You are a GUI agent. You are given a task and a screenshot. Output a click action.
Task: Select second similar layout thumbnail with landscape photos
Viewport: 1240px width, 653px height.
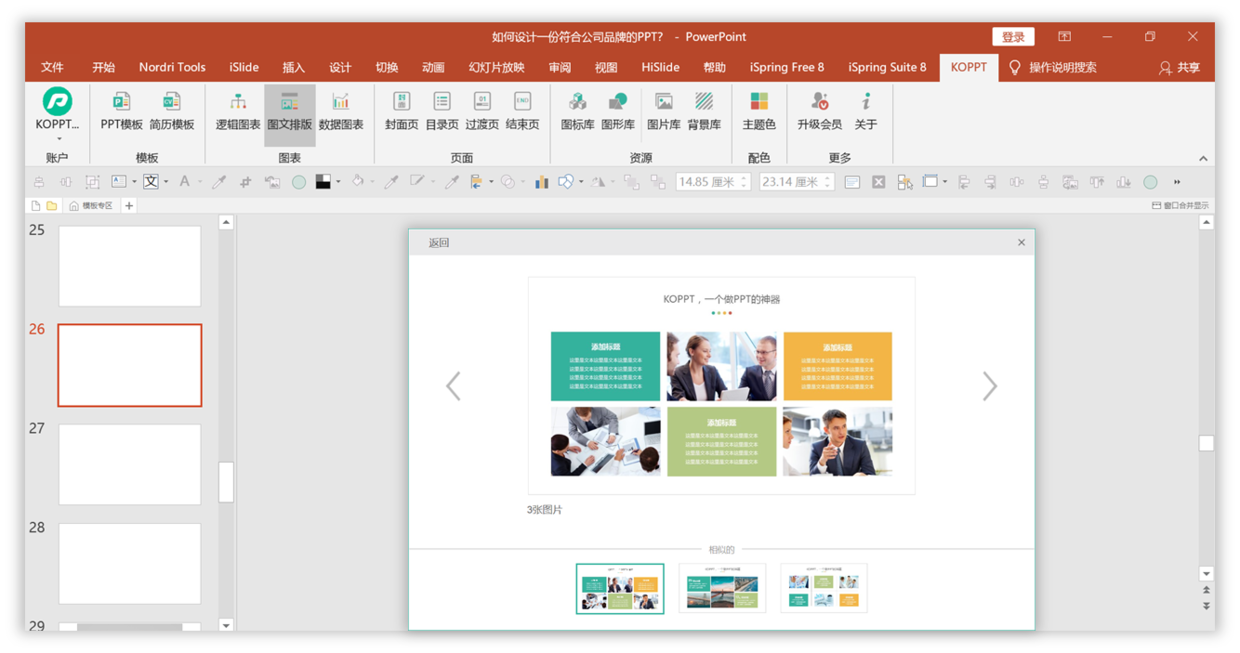tap(722, 588)
